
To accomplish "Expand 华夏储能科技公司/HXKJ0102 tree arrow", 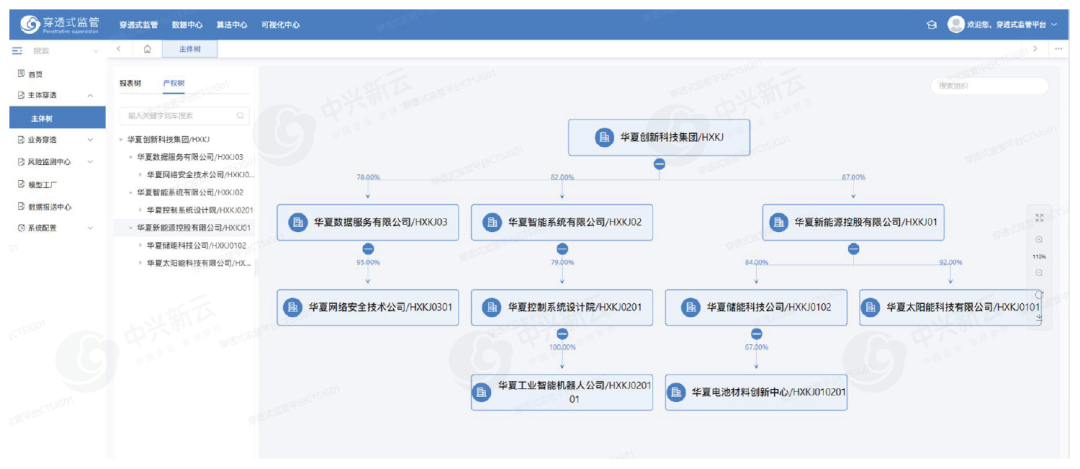I will coord(141,245).
